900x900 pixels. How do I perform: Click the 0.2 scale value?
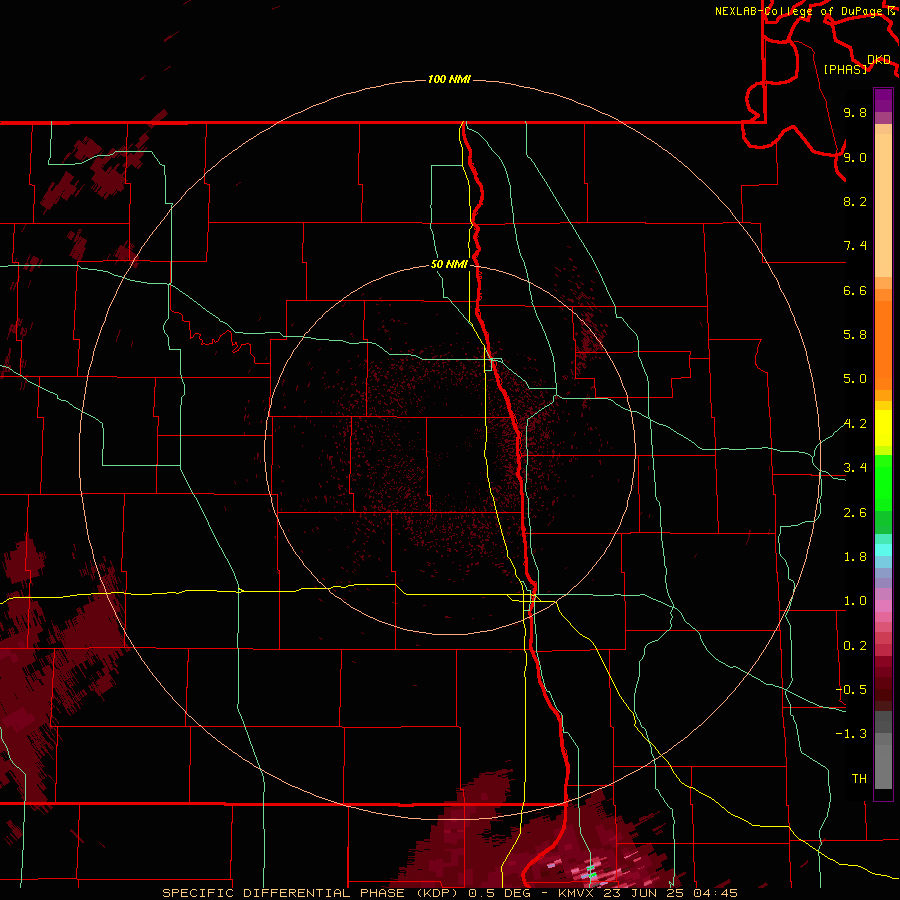coord(855,646)
